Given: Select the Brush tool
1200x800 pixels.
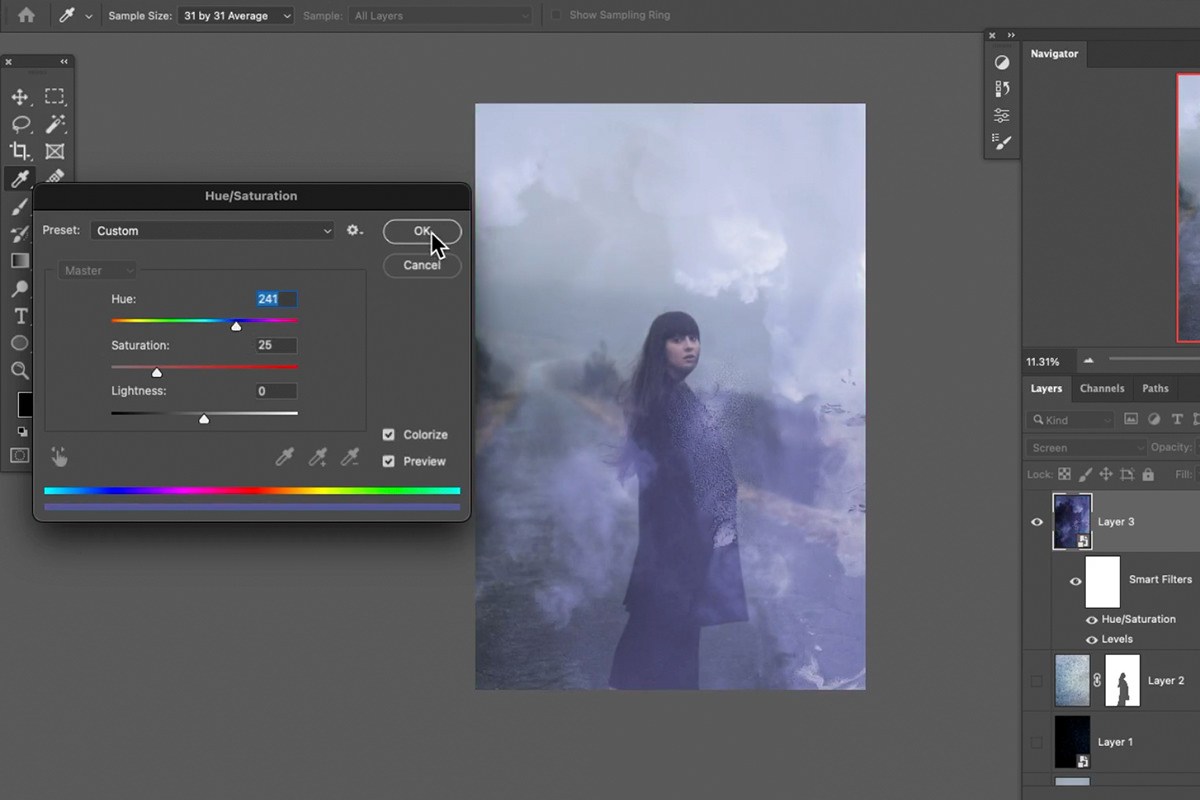Looking at the screenshot, I should click(x=19, y=207).
